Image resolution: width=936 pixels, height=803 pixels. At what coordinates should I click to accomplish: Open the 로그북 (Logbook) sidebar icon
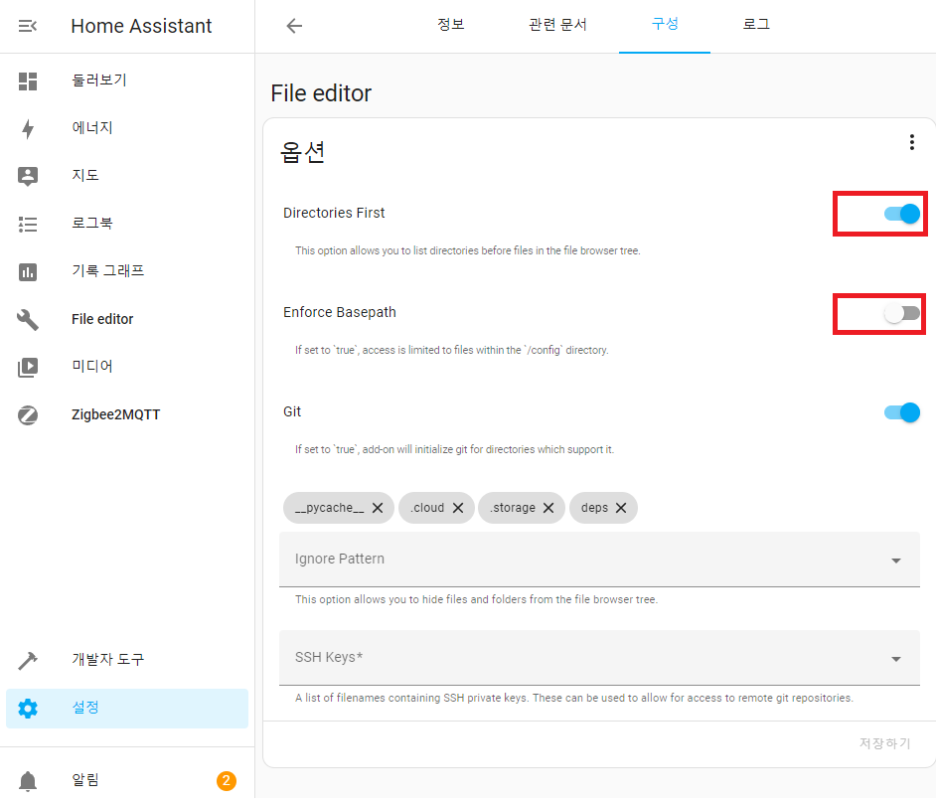28,223
